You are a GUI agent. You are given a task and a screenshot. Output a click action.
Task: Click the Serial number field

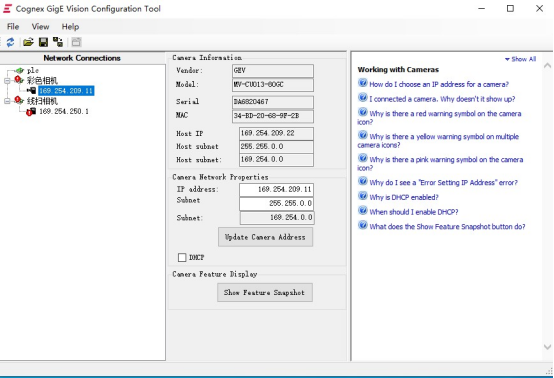273,102
